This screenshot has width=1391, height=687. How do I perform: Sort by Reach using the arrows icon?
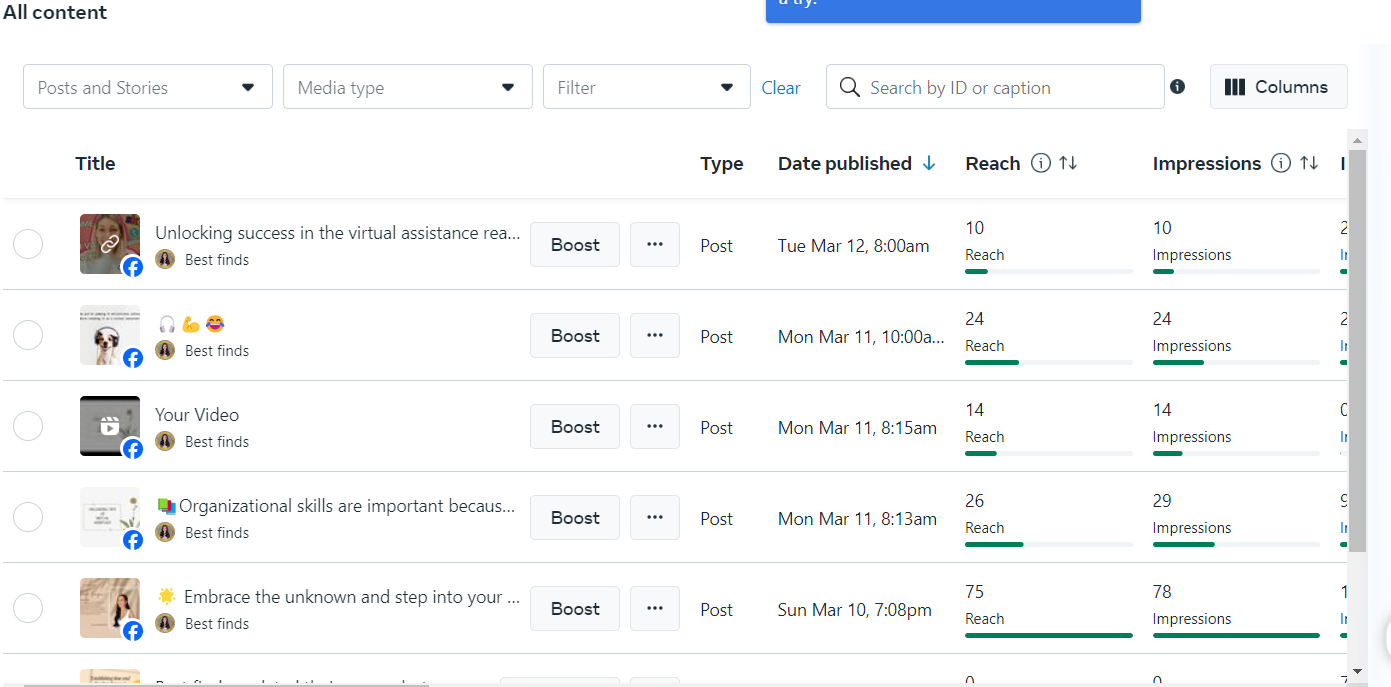(1068, 164)
